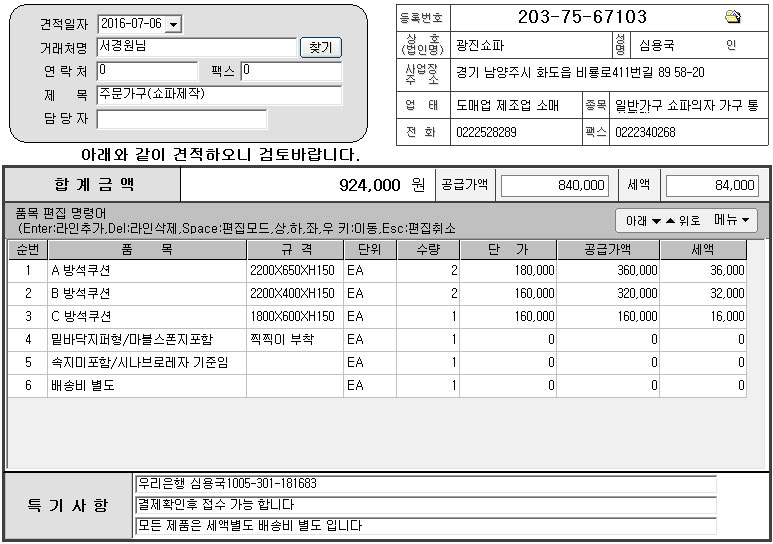Click the 공급가액 total field showing 840,000
The image size is (773, 544).
[554, 185]
